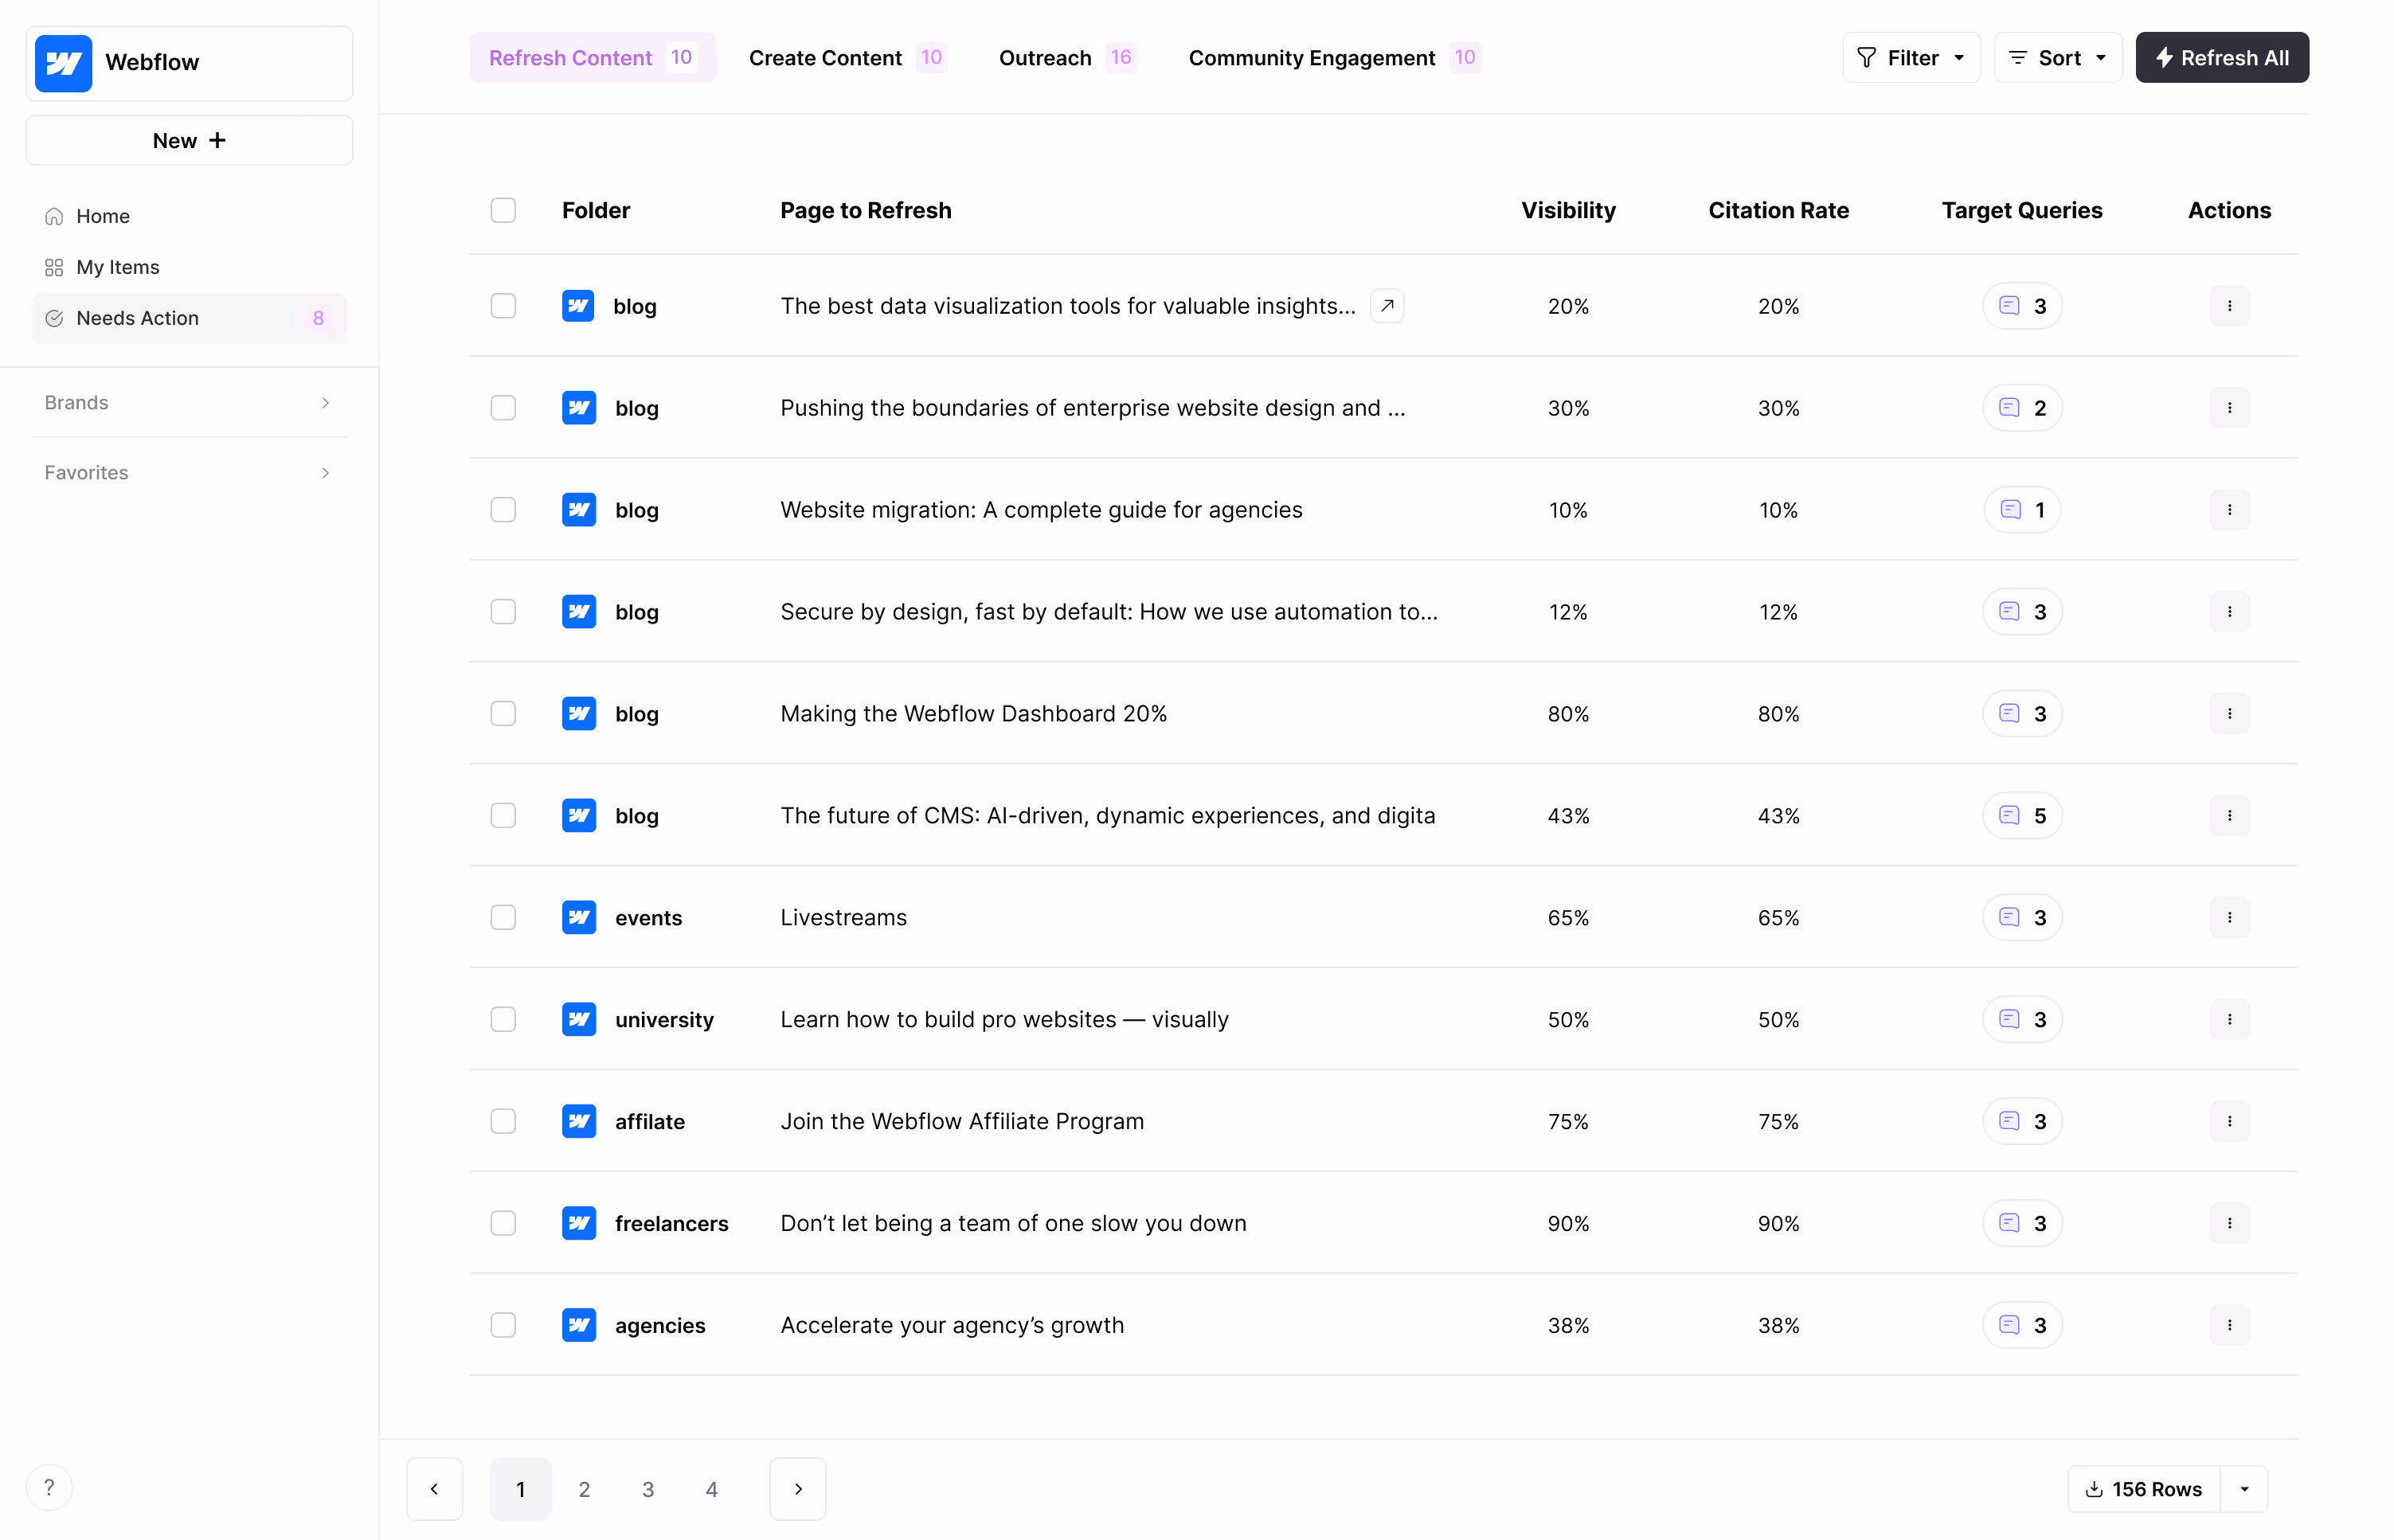Open the Filter dropdown
Image resolution: width=2394 pixels, height=1540 pixels.
[1911, 58]
